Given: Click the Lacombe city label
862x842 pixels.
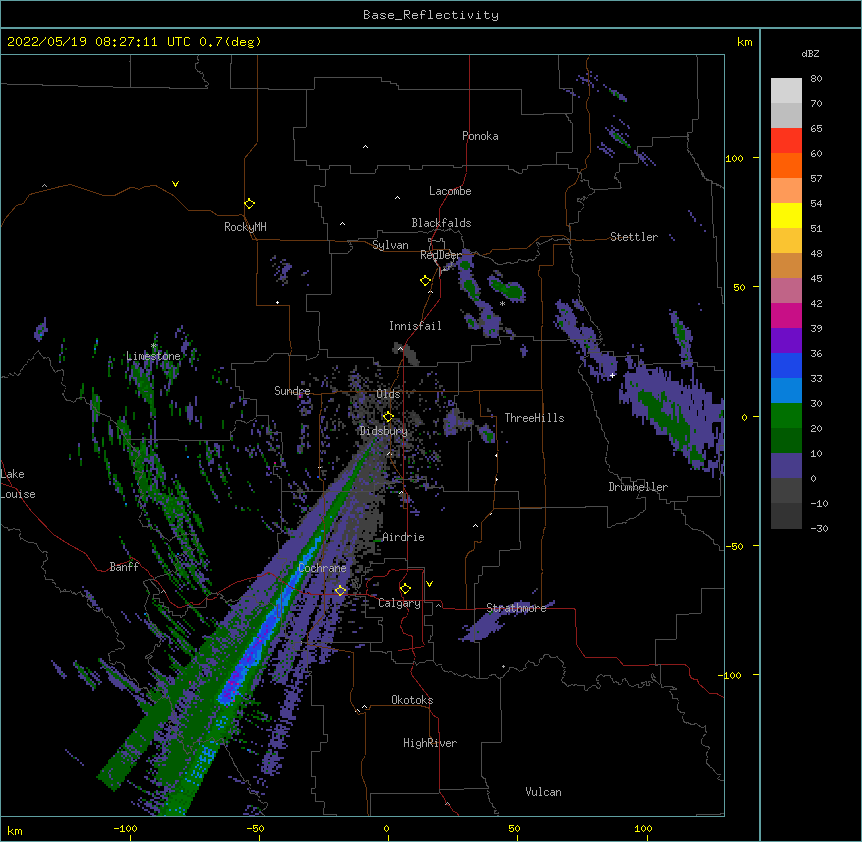Looking at the screenshot, I should click(x=450, y=191).
